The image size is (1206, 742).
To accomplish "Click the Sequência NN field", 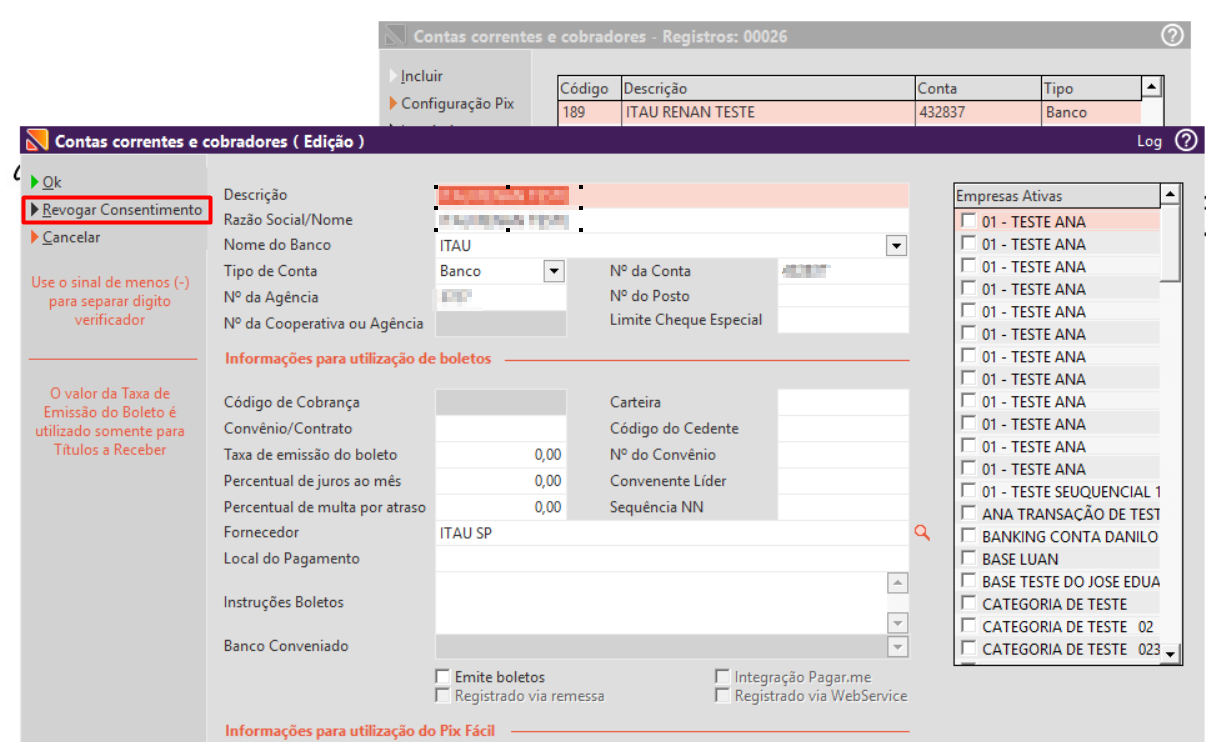I will pyautogui.click(x=843, y=507).
